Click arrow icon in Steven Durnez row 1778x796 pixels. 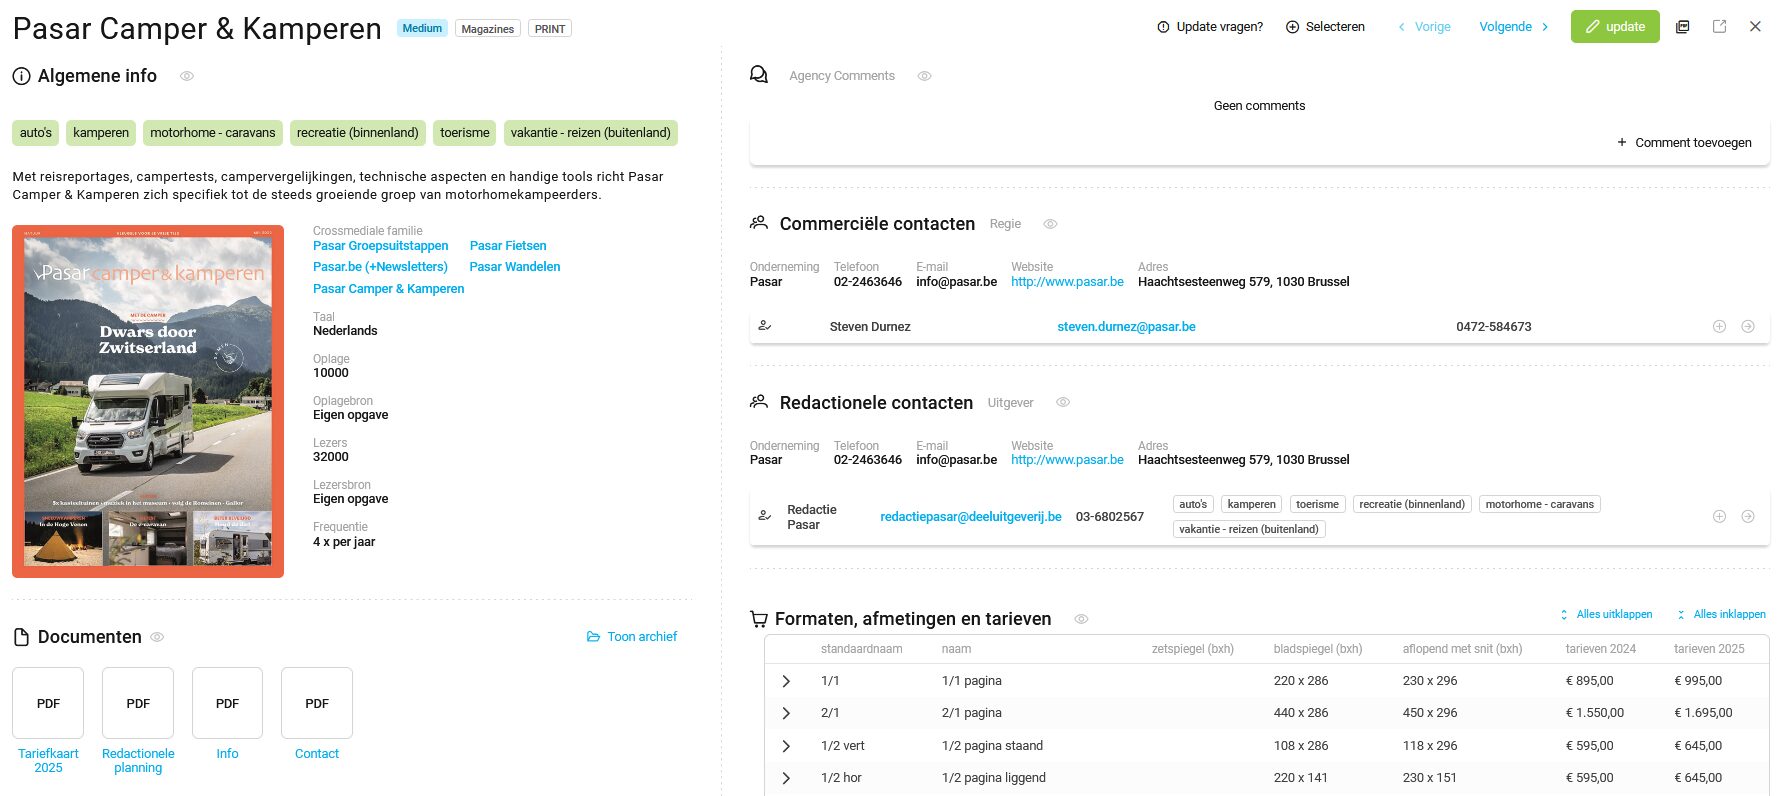click(x=1747, y=327)
